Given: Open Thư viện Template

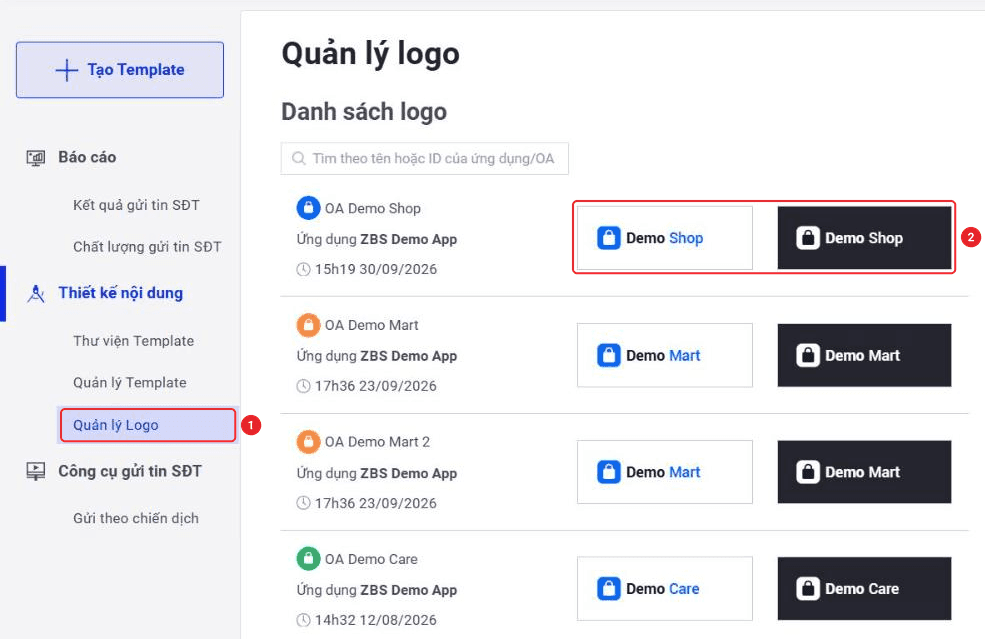Looking at the screenshot, I should coord(133,341).
